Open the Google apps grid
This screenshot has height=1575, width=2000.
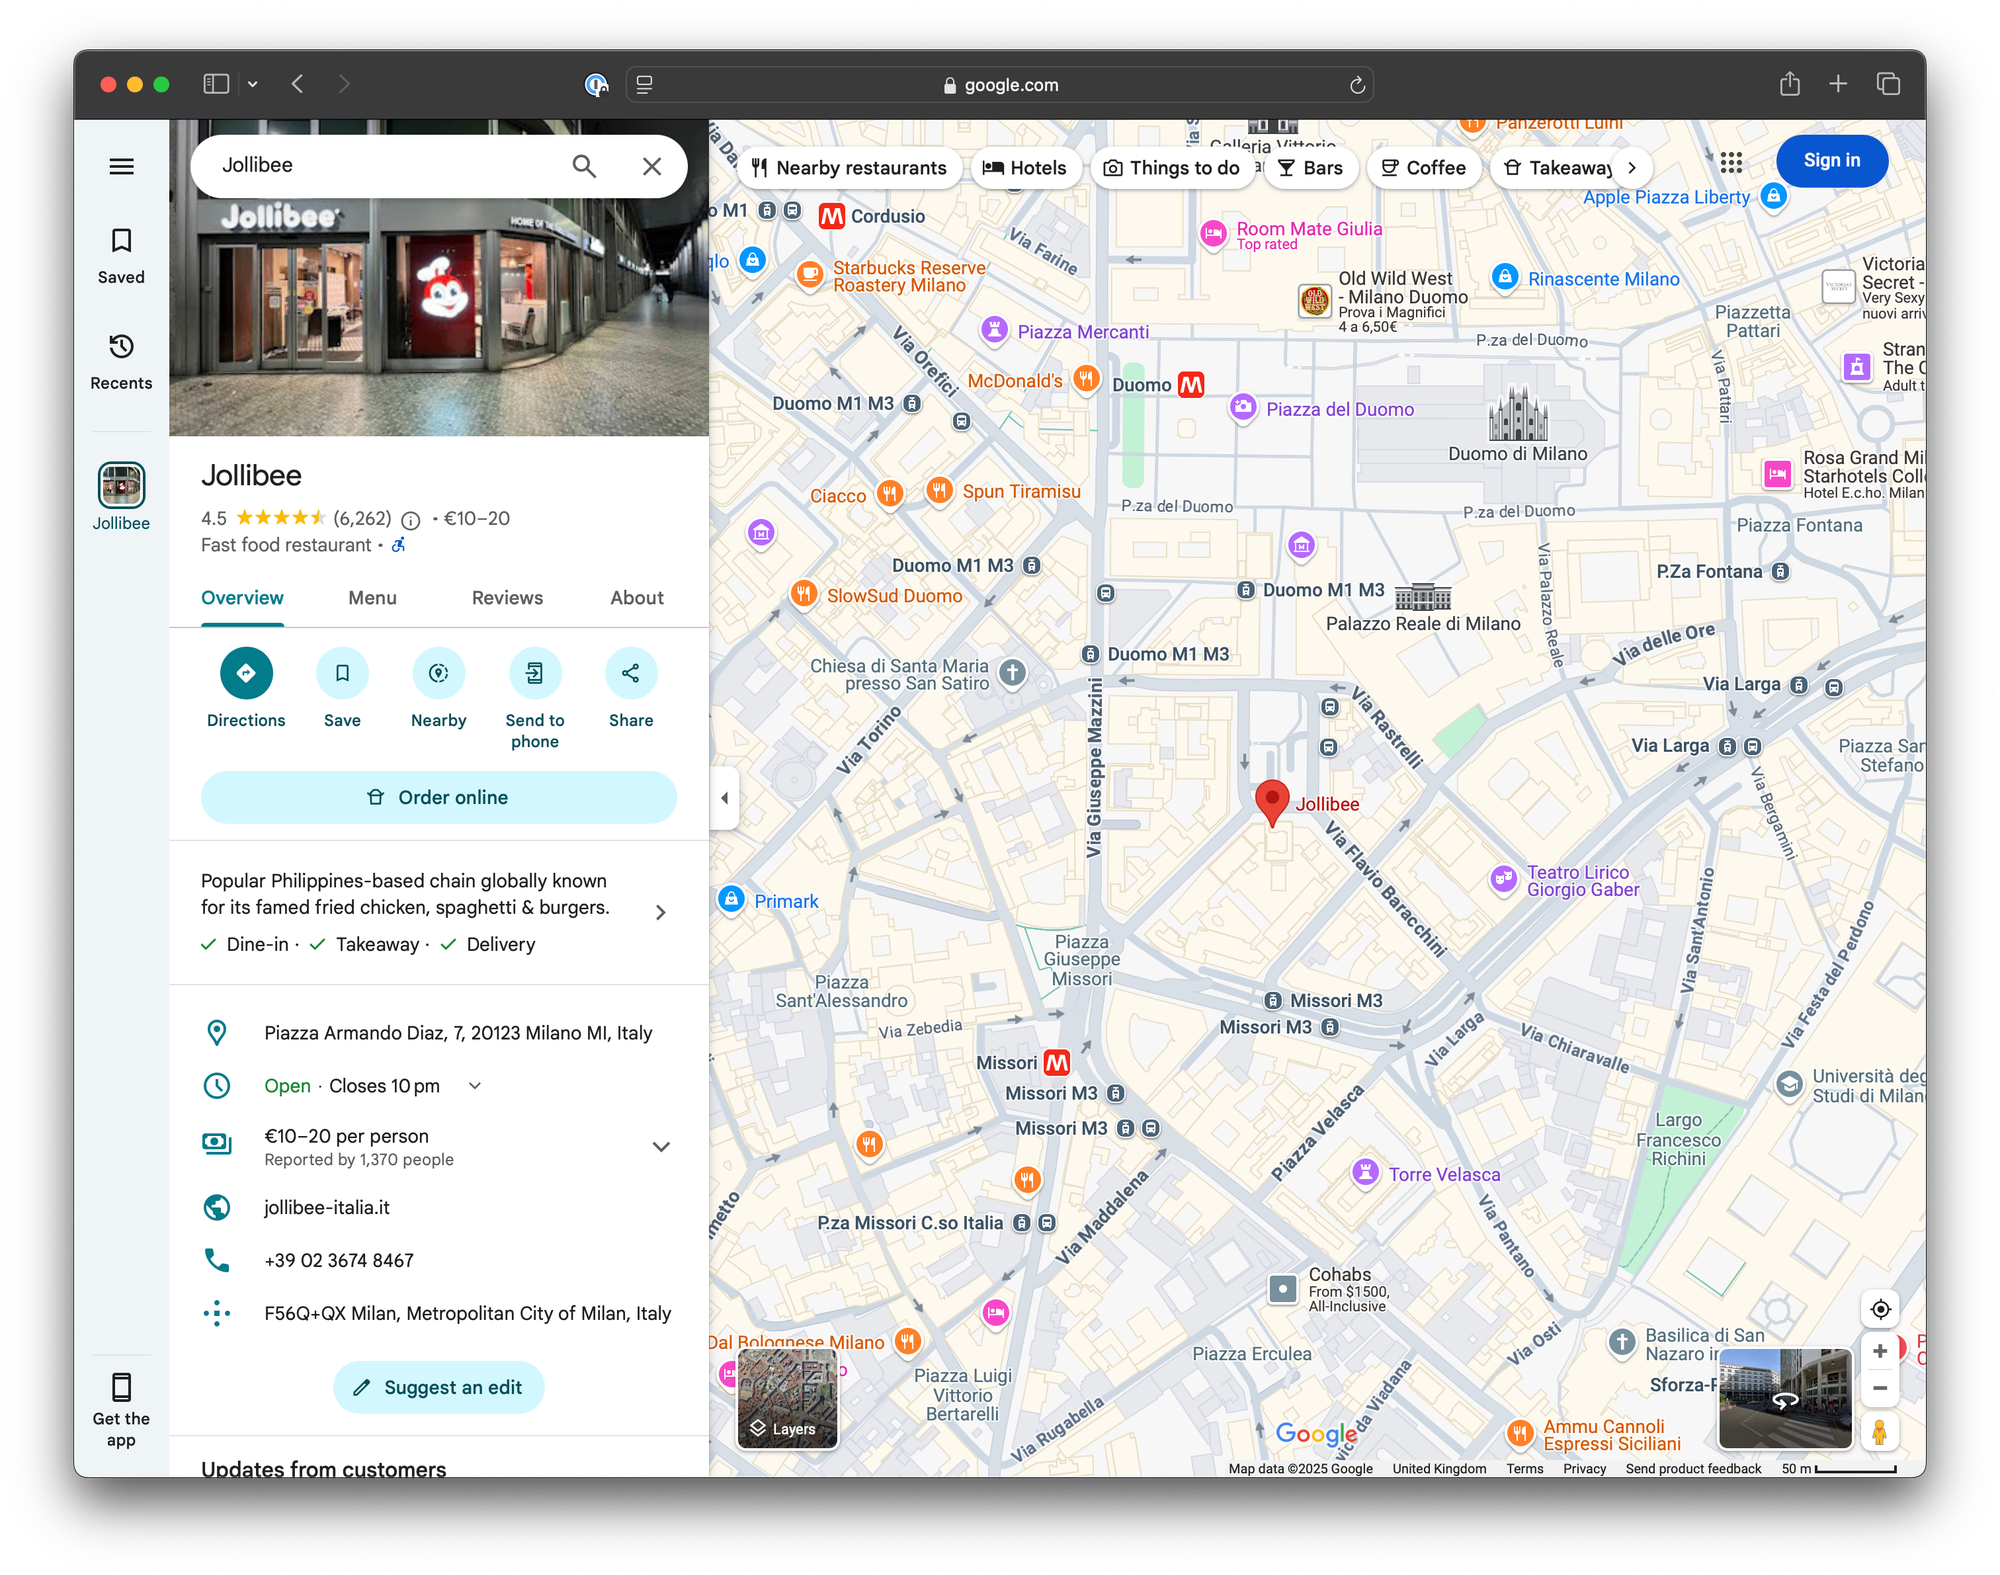coord(1729,162)
